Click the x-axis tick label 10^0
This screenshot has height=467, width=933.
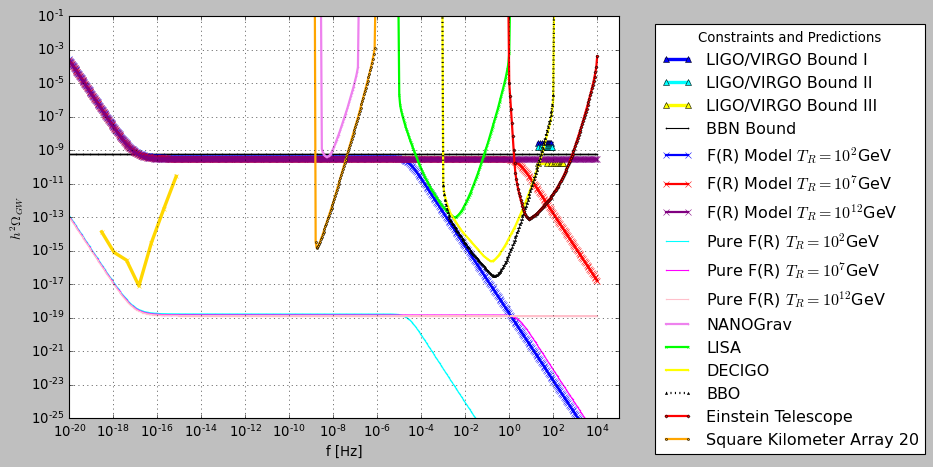click(x=510, y=430)
